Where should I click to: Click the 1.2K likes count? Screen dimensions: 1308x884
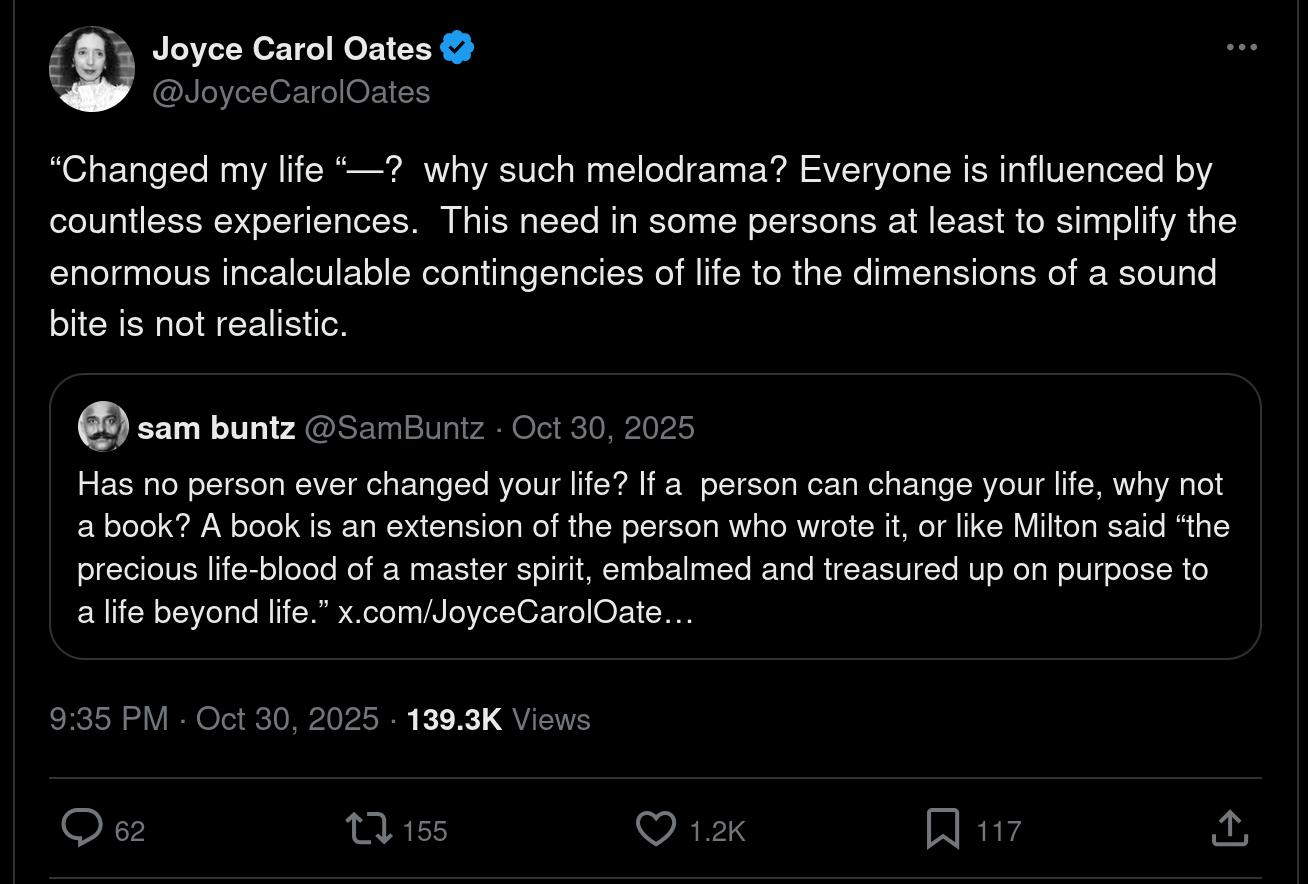717,831
